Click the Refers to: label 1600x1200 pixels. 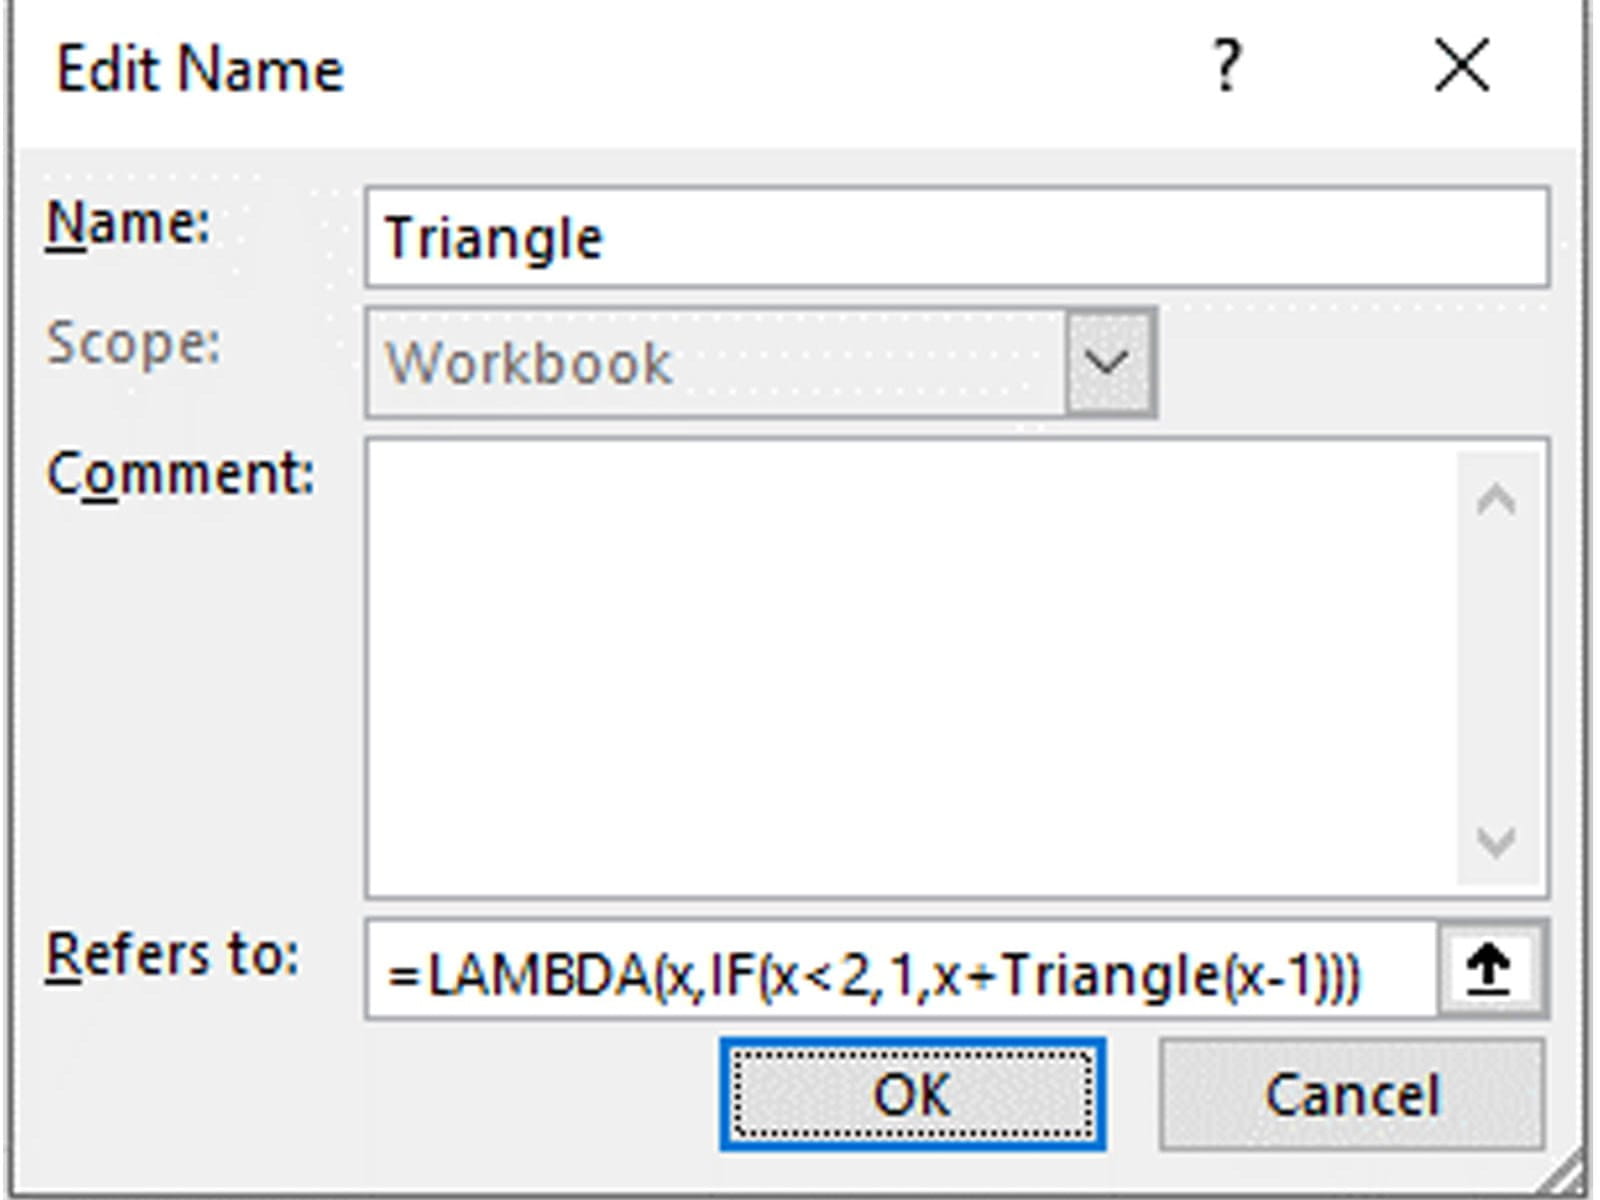click(x=172, y=955)
